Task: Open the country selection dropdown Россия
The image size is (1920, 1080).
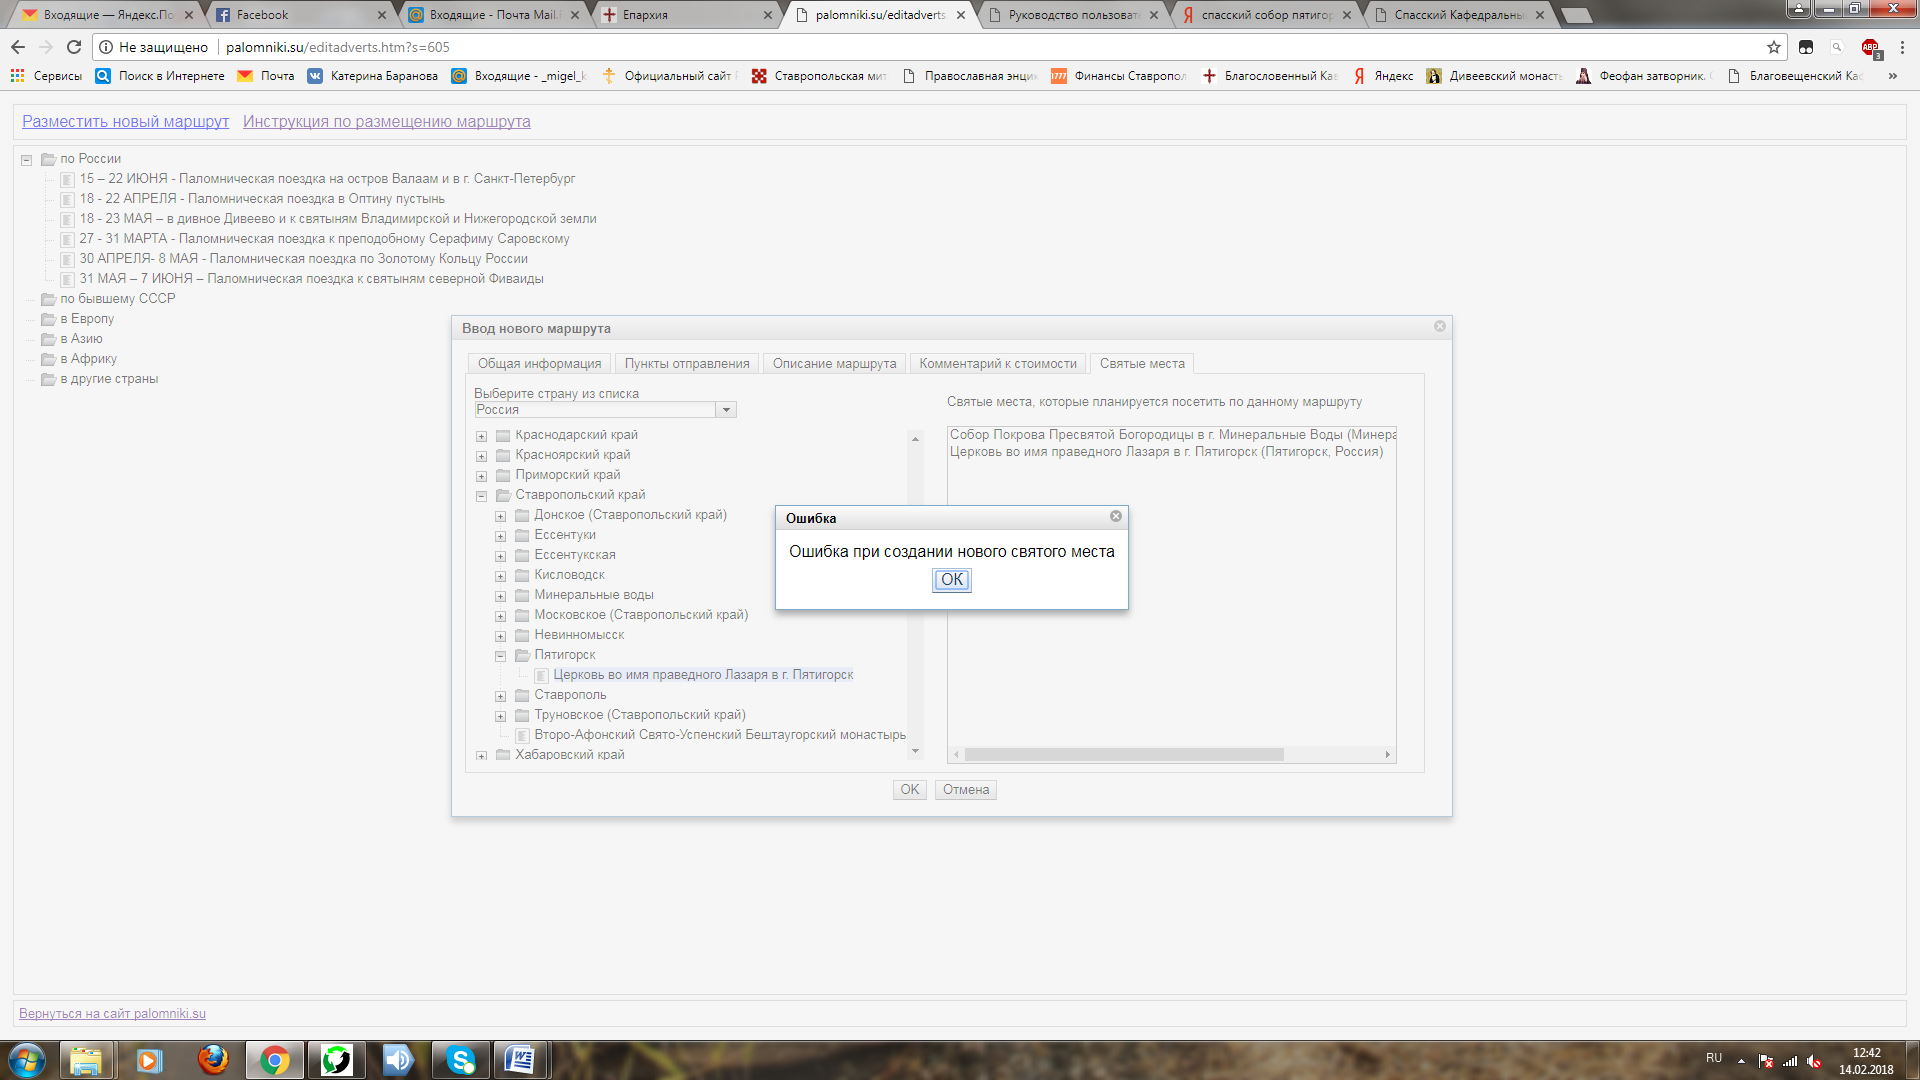Action: [x=727, y=410]
